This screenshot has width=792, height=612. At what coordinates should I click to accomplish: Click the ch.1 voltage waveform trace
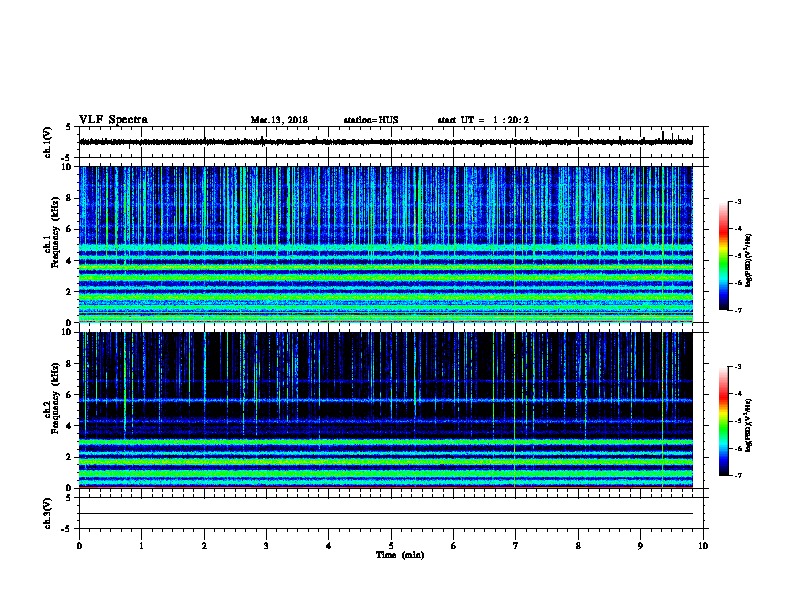[x=386, y=142]
